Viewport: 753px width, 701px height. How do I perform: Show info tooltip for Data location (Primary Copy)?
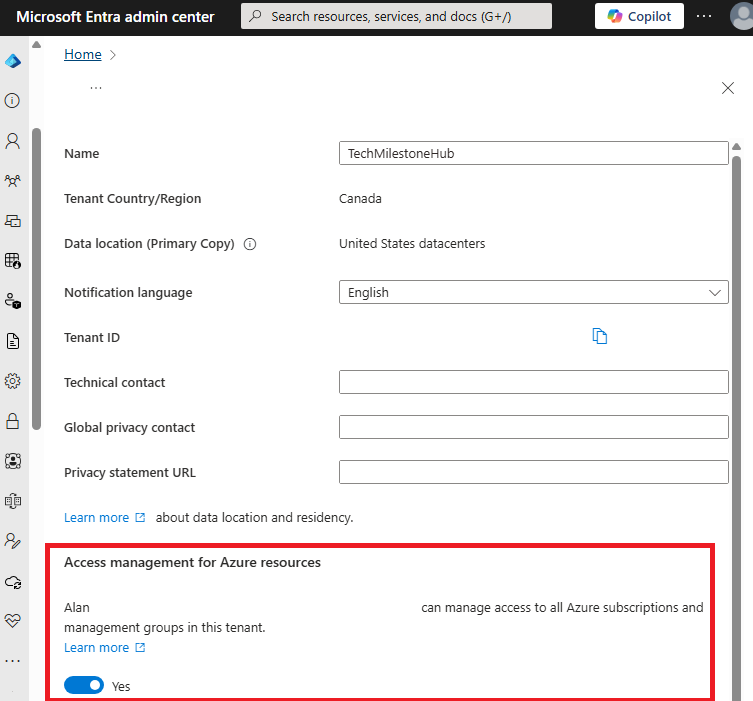(250, 244)
